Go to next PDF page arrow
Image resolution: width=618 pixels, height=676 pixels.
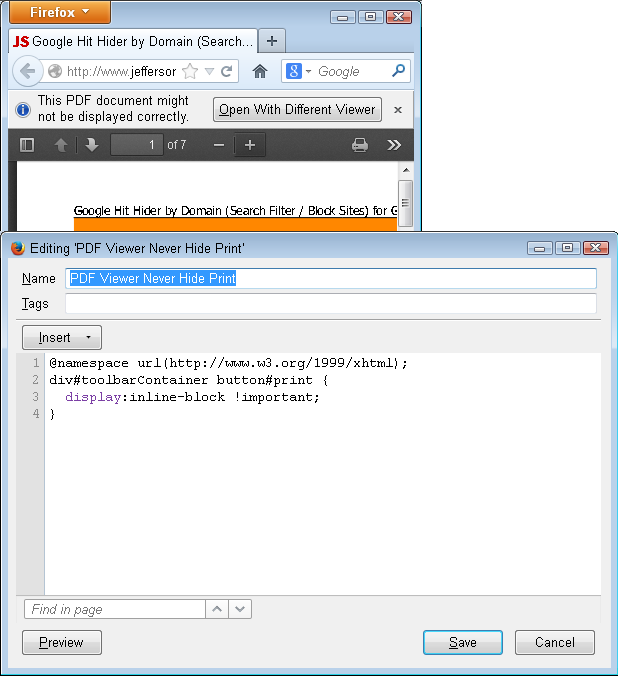pos(91,145)
